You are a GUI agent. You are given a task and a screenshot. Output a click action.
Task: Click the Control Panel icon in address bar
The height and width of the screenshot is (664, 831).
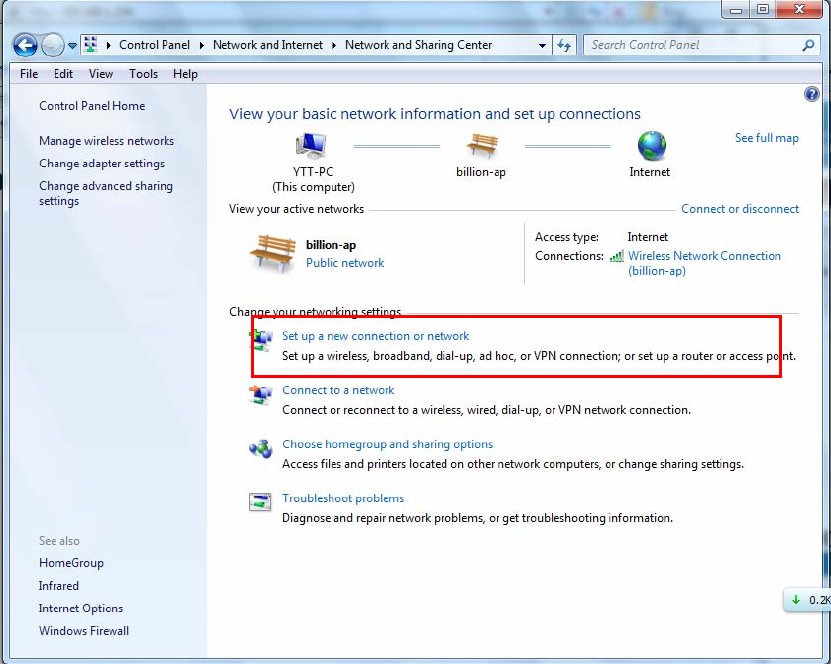tap(91, 45)
